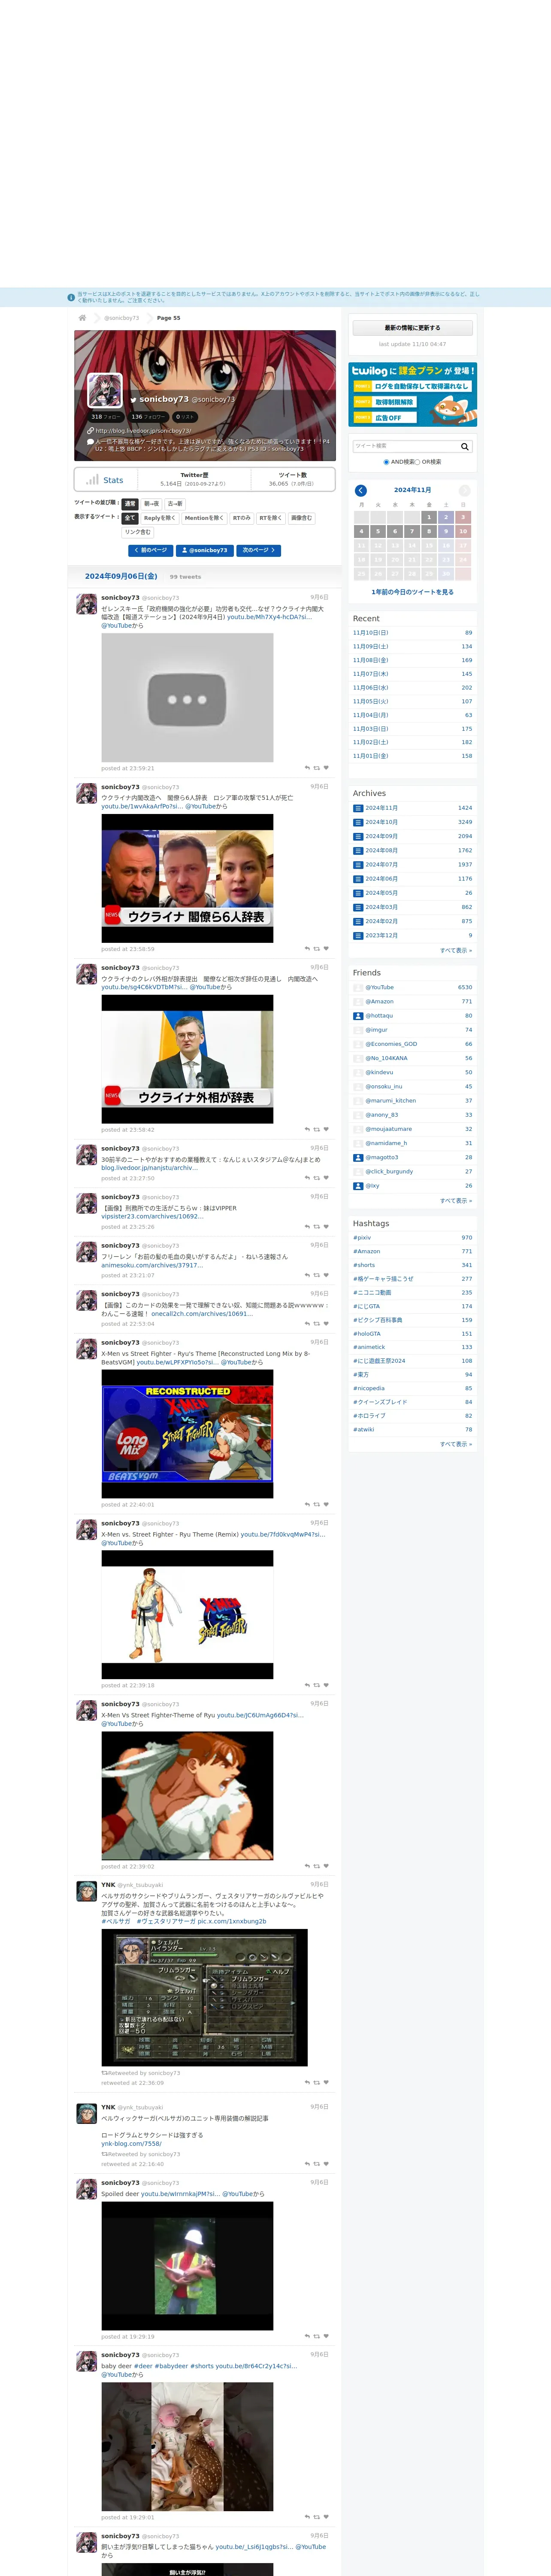Select 全て tweet filter tab

coord(129,518)
